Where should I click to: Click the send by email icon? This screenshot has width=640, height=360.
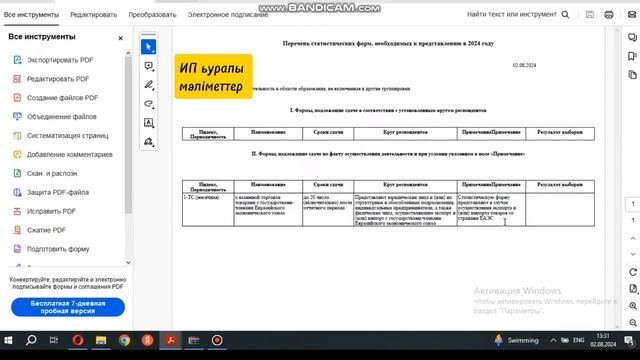tap(632, 15)
